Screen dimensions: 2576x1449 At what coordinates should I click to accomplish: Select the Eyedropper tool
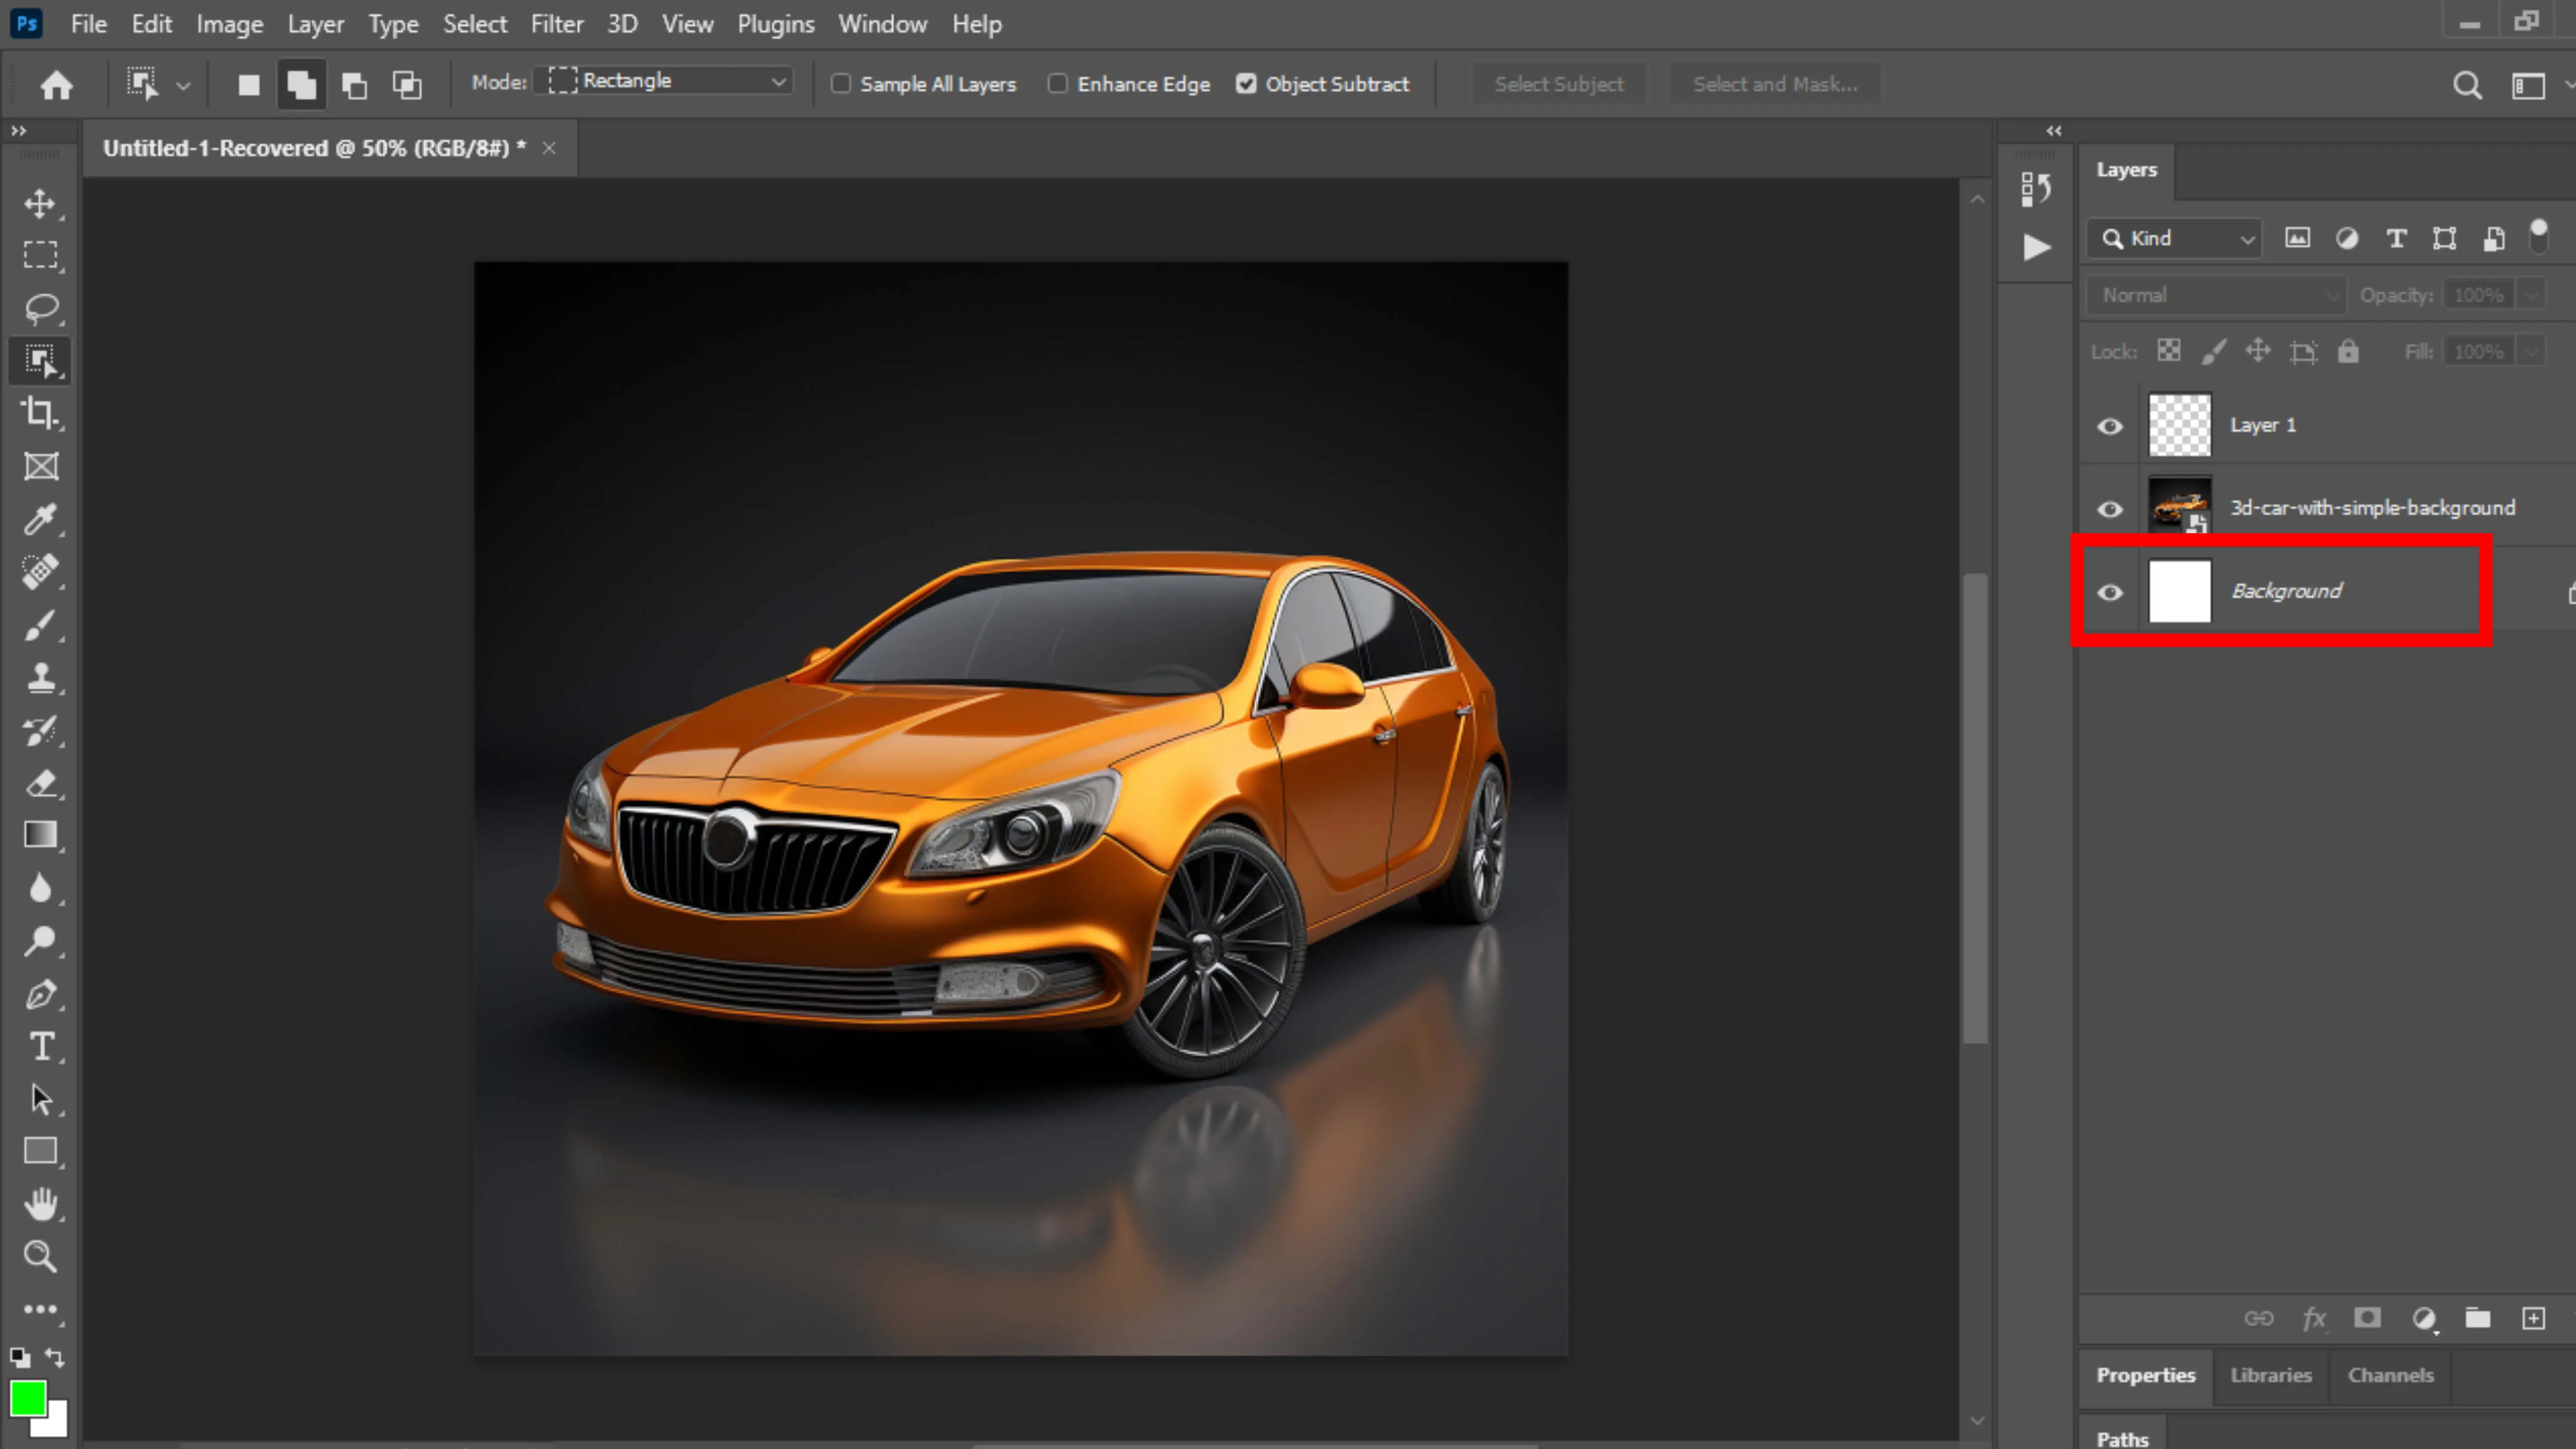(40, 519)
